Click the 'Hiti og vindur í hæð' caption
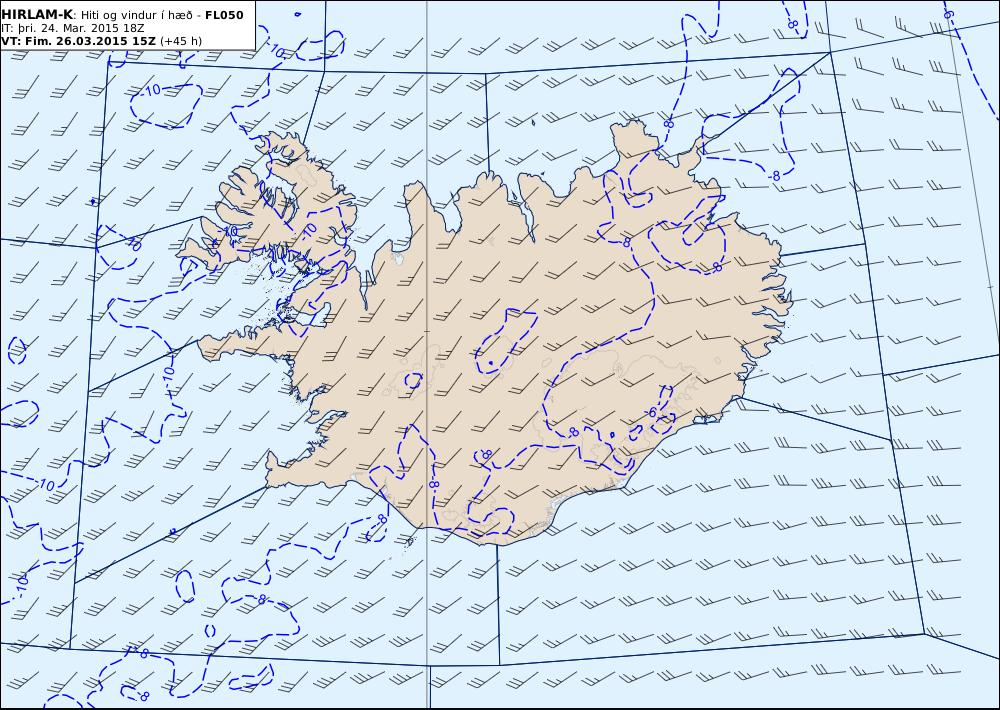The height and width of the screenshot is (710, 1000). (x=136, y=15)
